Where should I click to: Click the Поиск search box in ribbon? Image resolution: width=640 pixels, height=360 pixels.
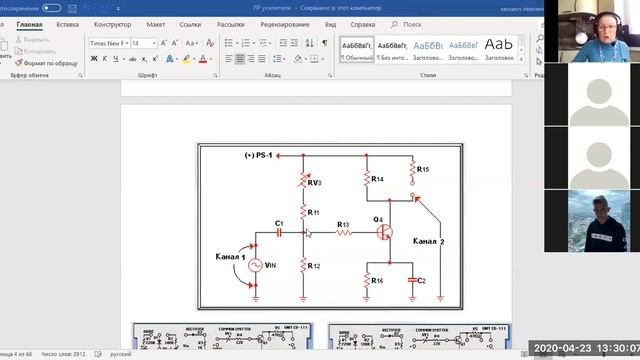(407, 24)
